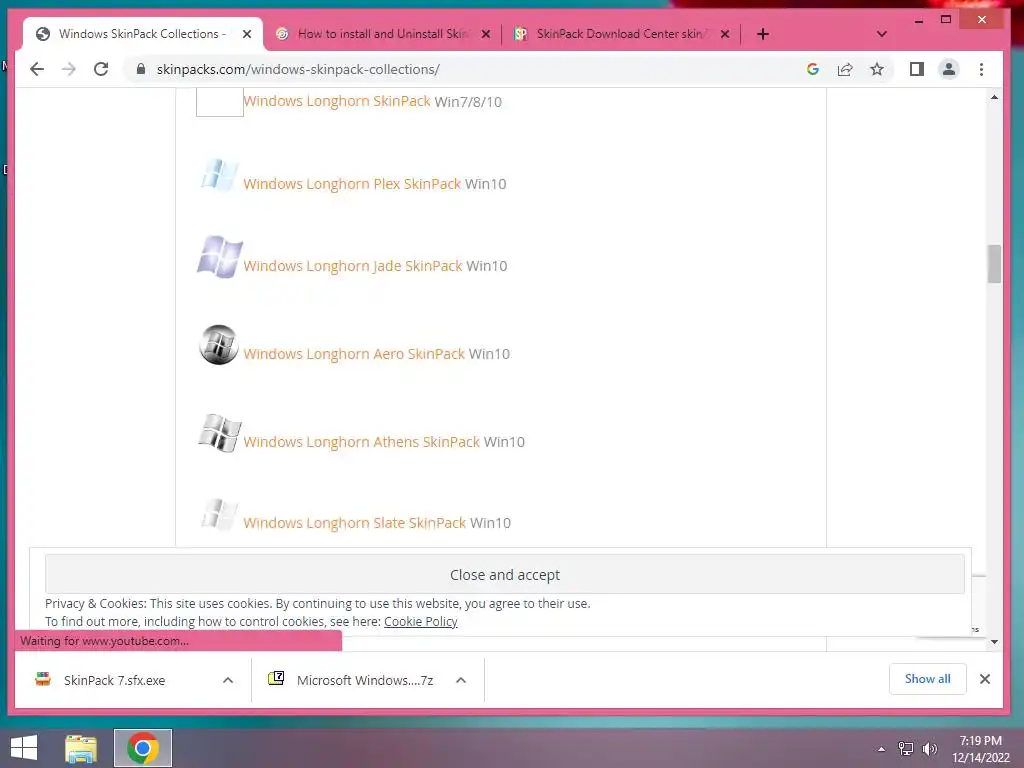Viewport: 1024px width, 768px height.
Task: Bookmark this page with the star icon
Action: [876, 69]
